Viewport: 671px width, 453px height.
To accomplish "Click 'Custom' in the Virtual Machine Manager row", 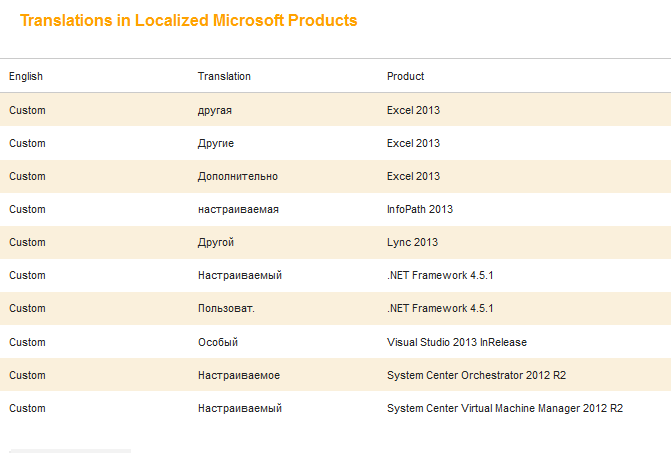I will (27, 408).
